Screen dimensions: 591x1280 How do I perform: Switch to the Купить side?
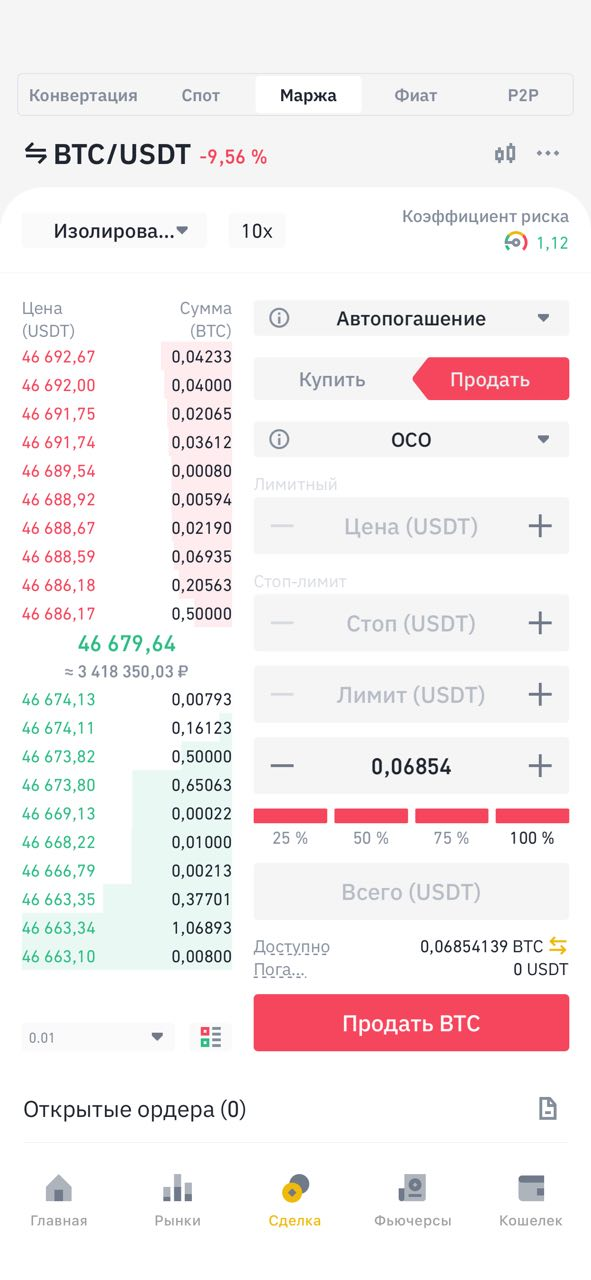point(332,380)
